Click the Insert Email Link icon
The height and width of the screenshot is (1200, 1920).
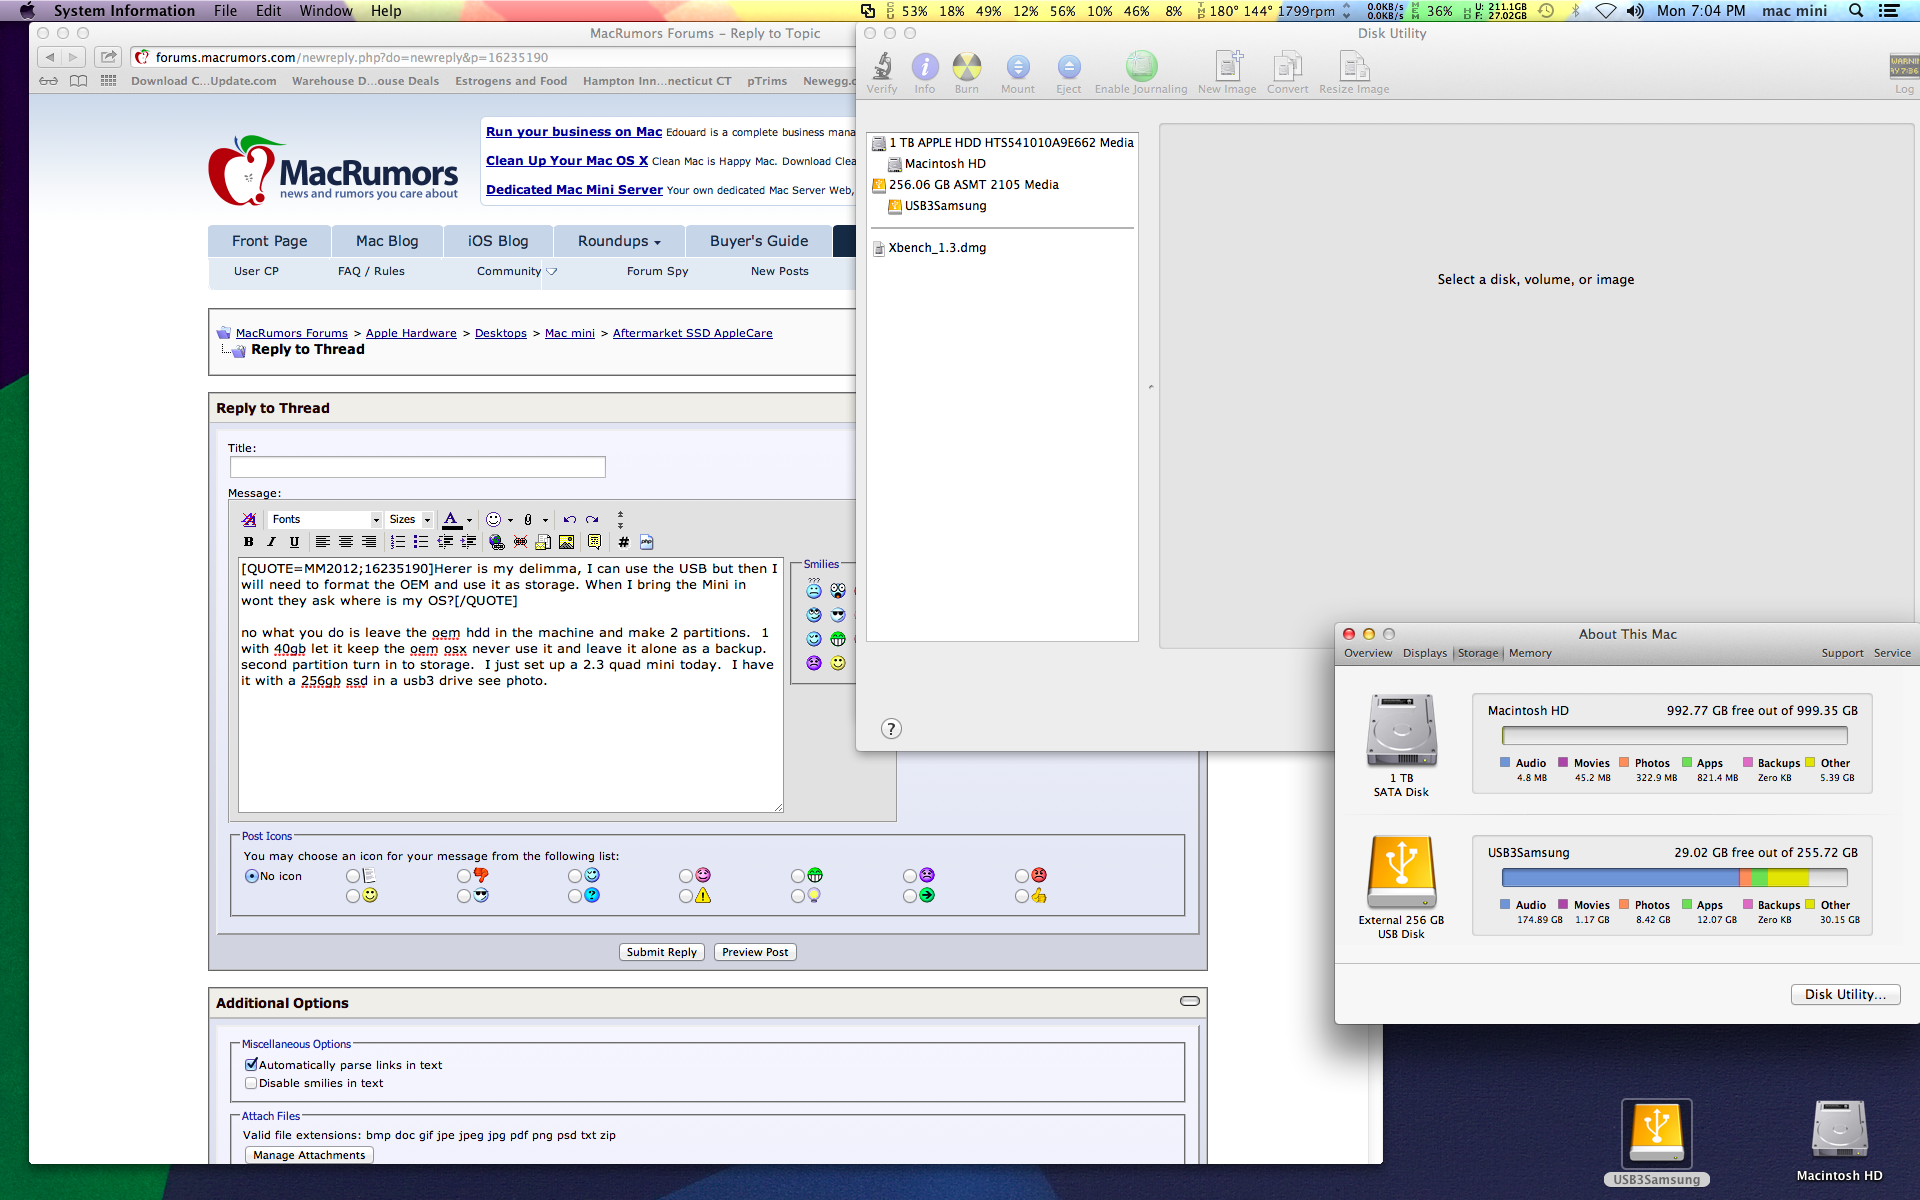543,542
